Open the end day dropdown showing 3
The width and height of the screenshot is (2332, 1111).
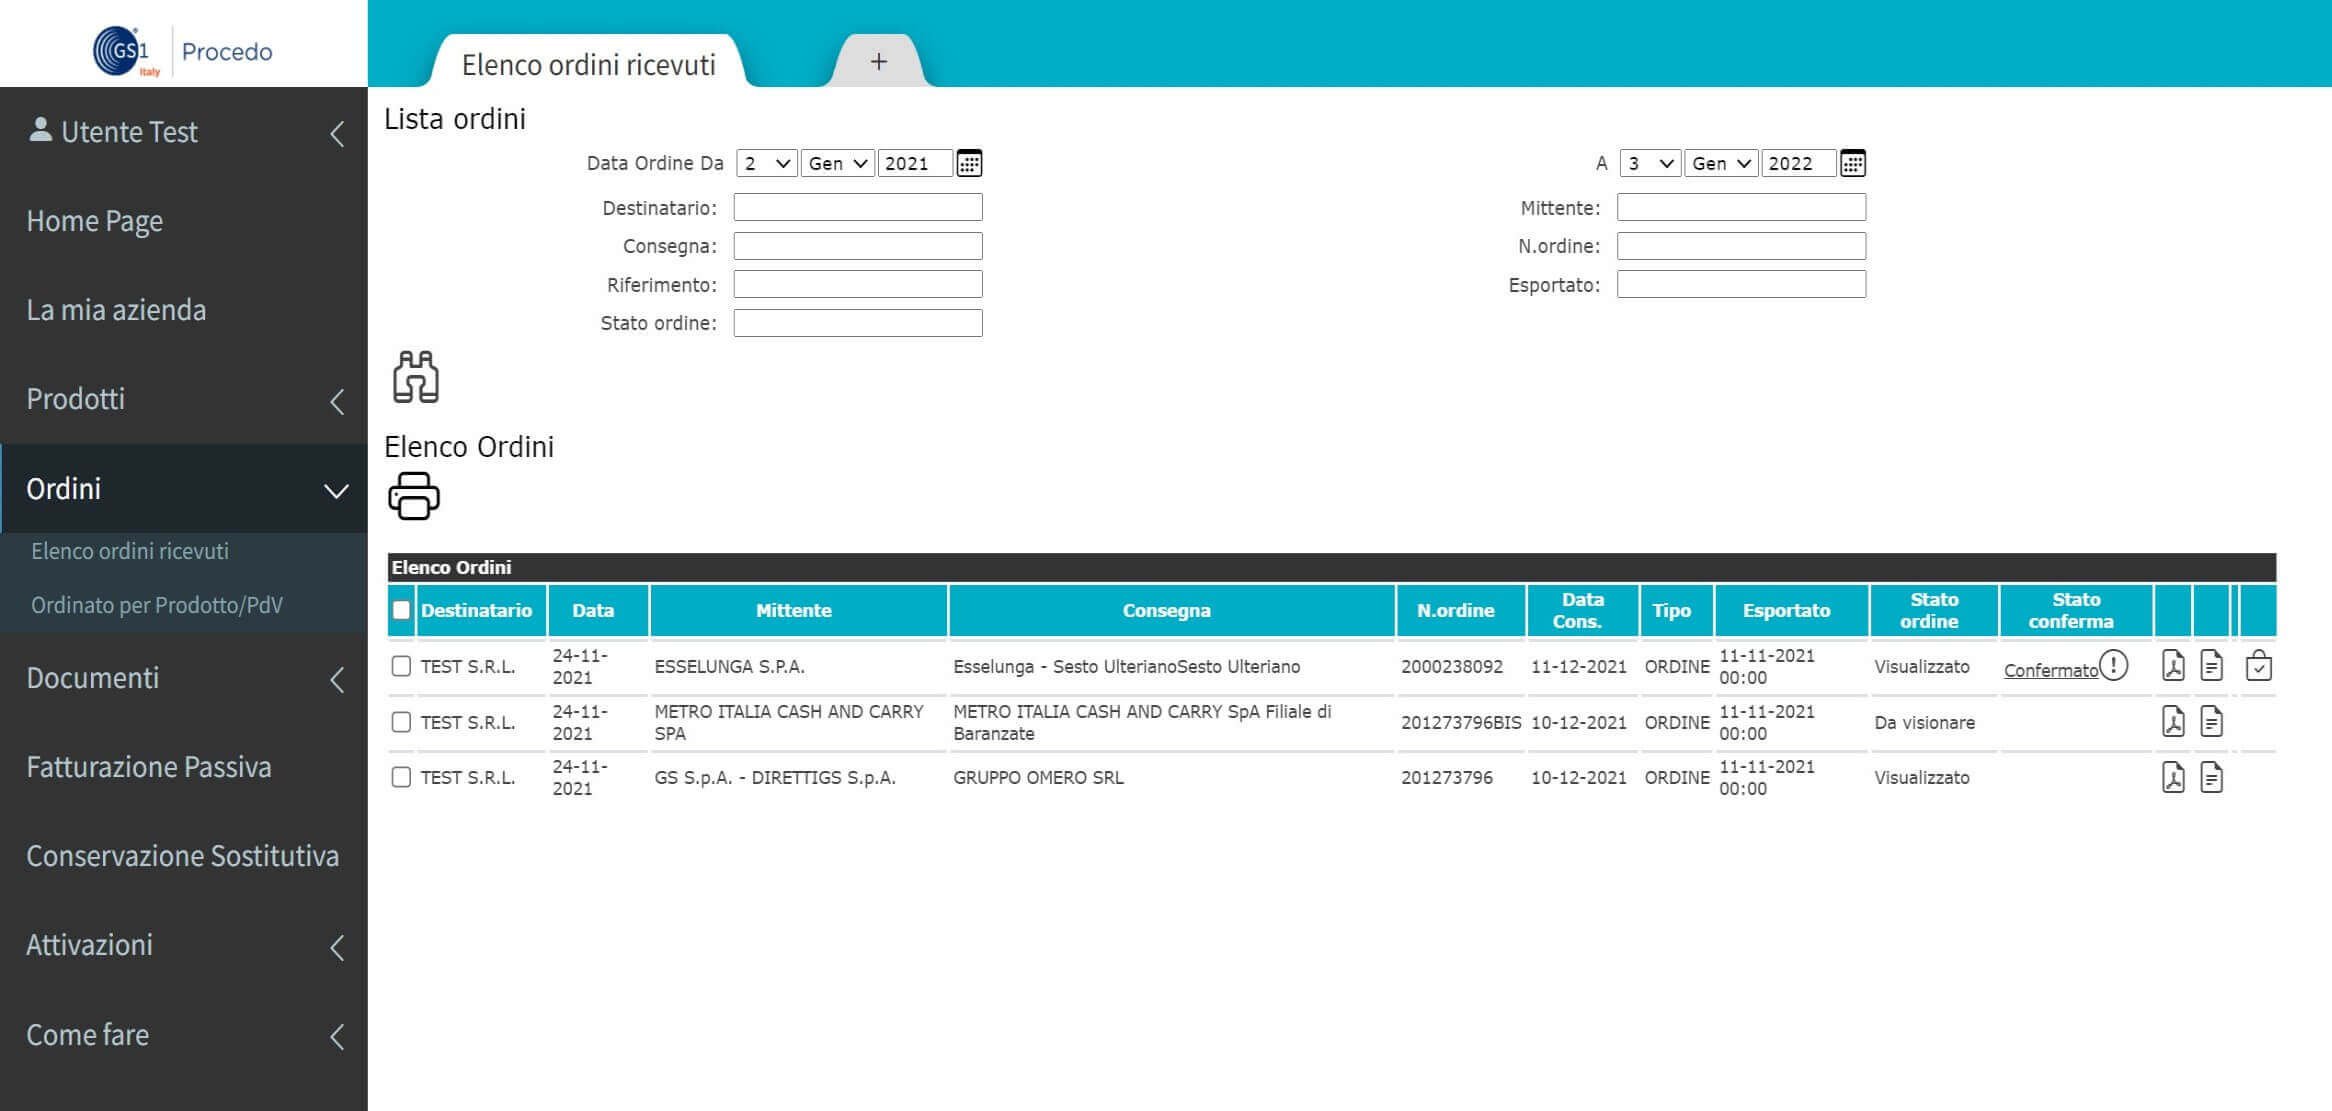pyautogui.click(x=1650, y=163)
